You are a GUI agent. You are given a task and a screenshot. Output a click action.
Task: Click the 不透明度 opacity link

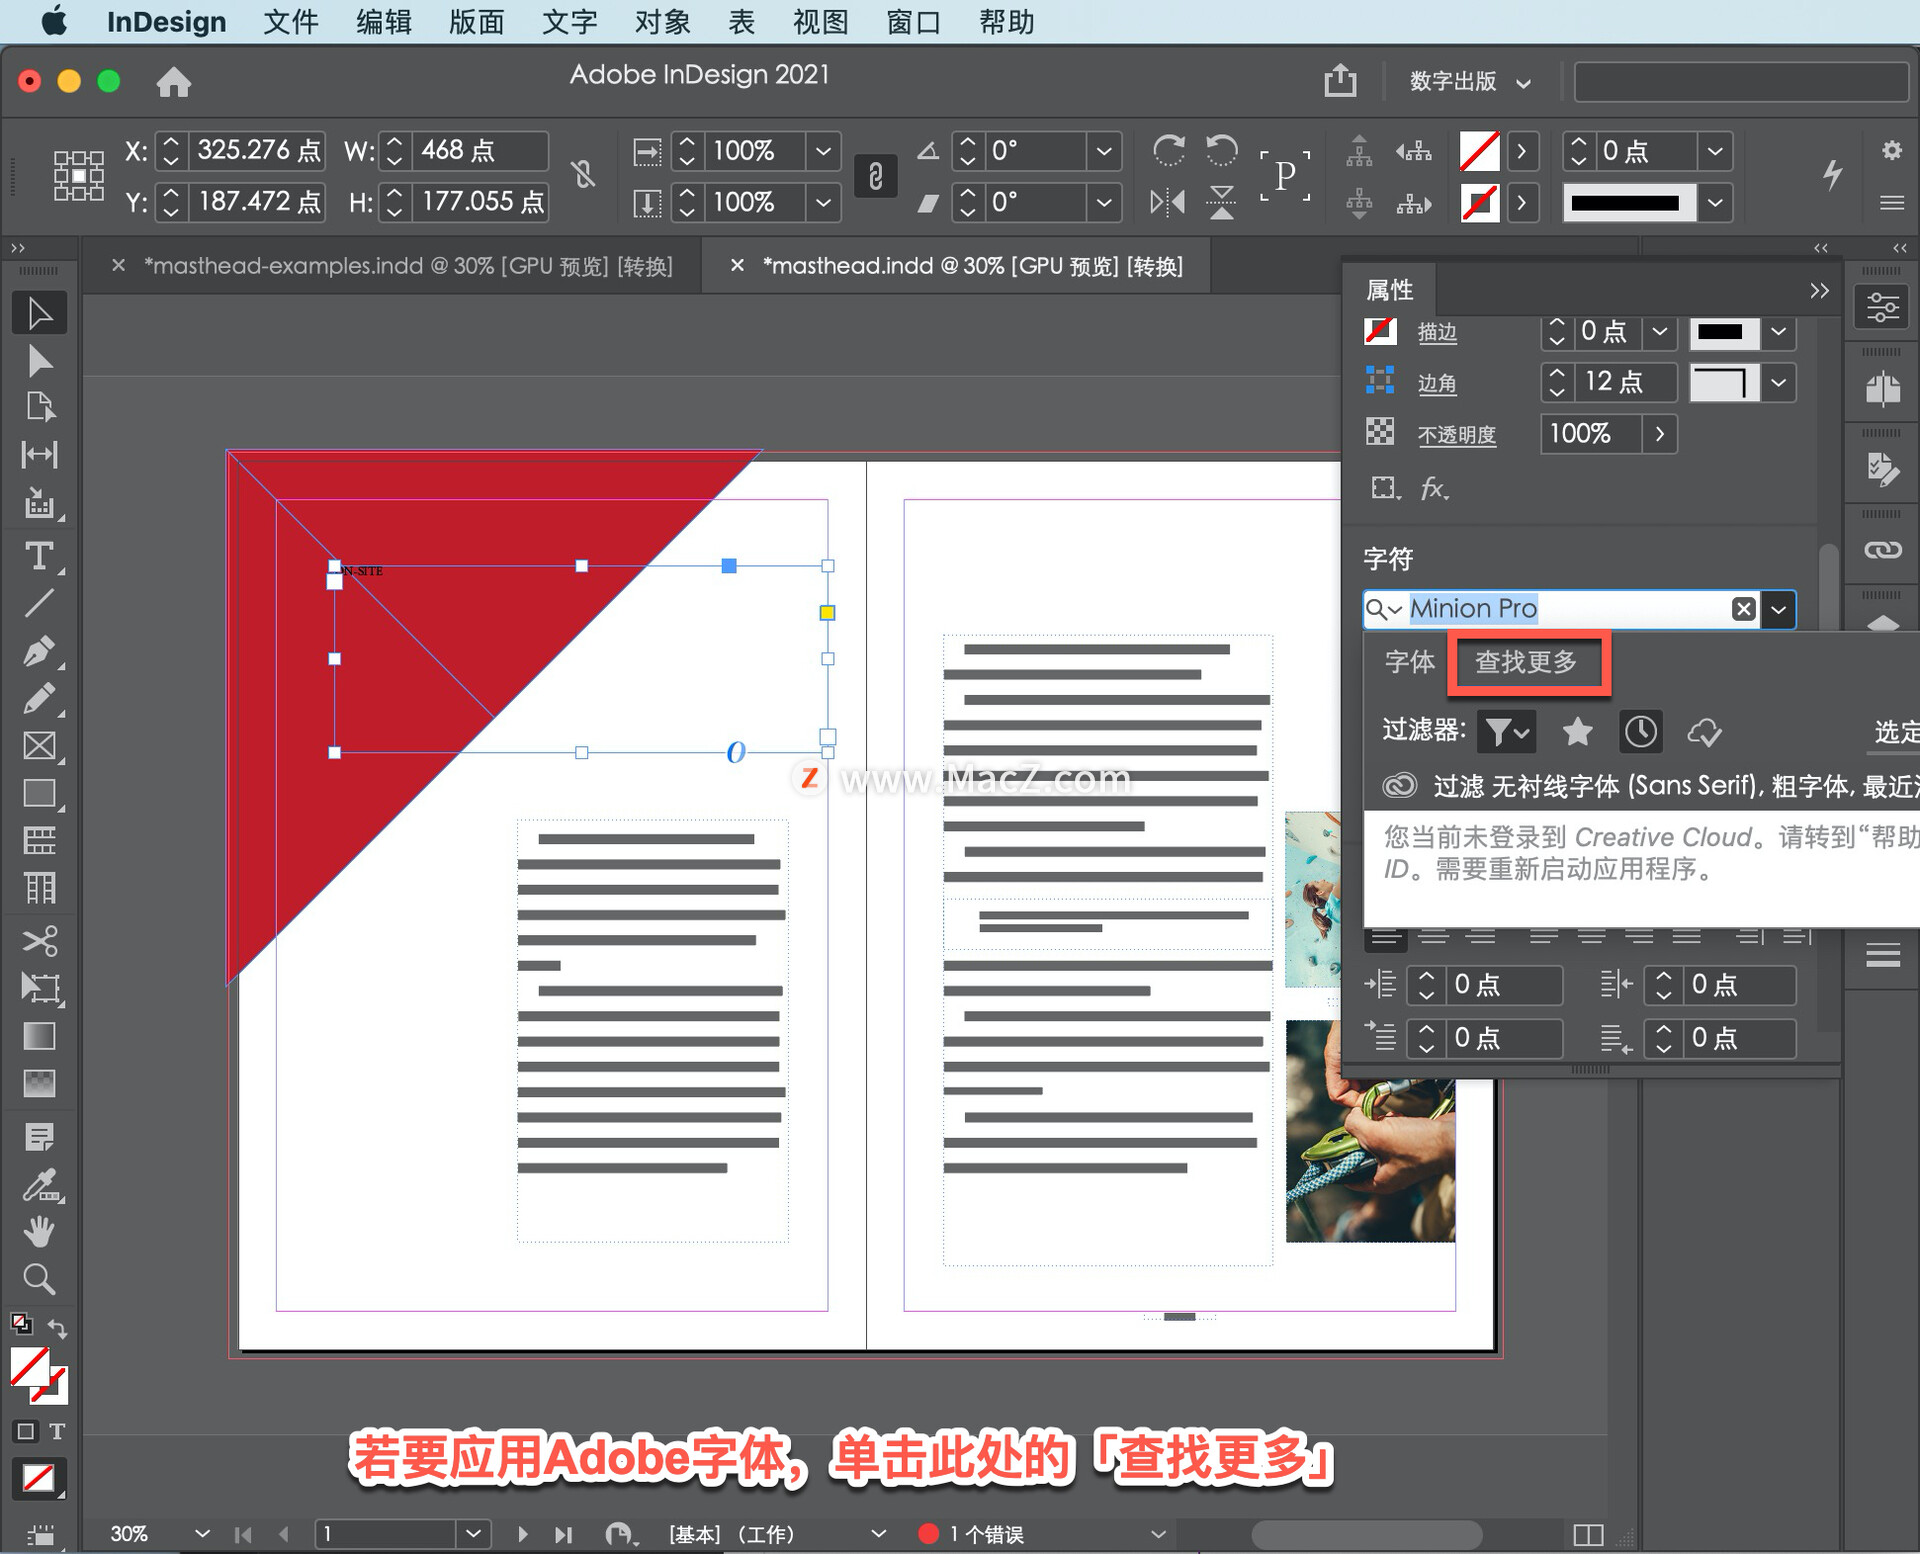point(1457,434)
